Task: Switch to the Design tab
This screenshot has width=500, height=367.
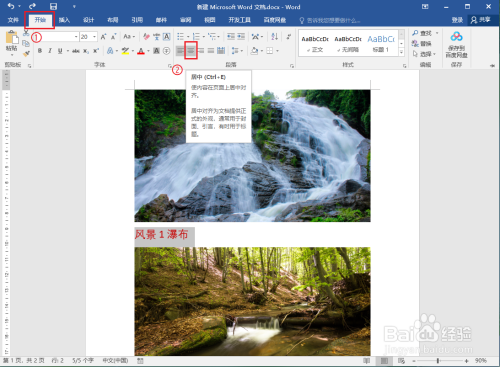Action: click(88, 20)
